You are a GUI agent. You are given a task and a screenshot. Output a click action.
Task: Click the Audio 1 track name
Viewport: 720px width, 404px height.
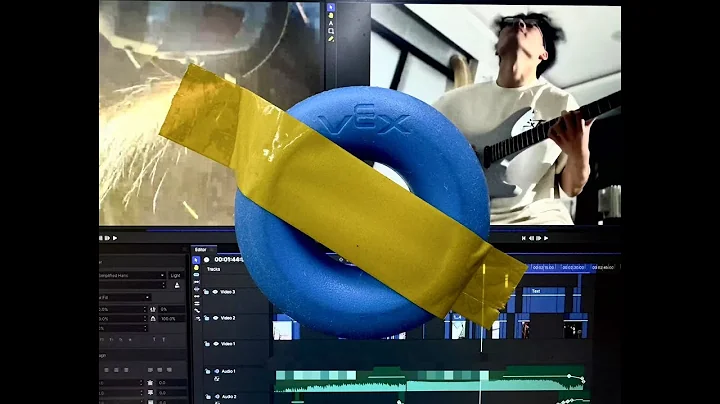[x=229, y=371]
